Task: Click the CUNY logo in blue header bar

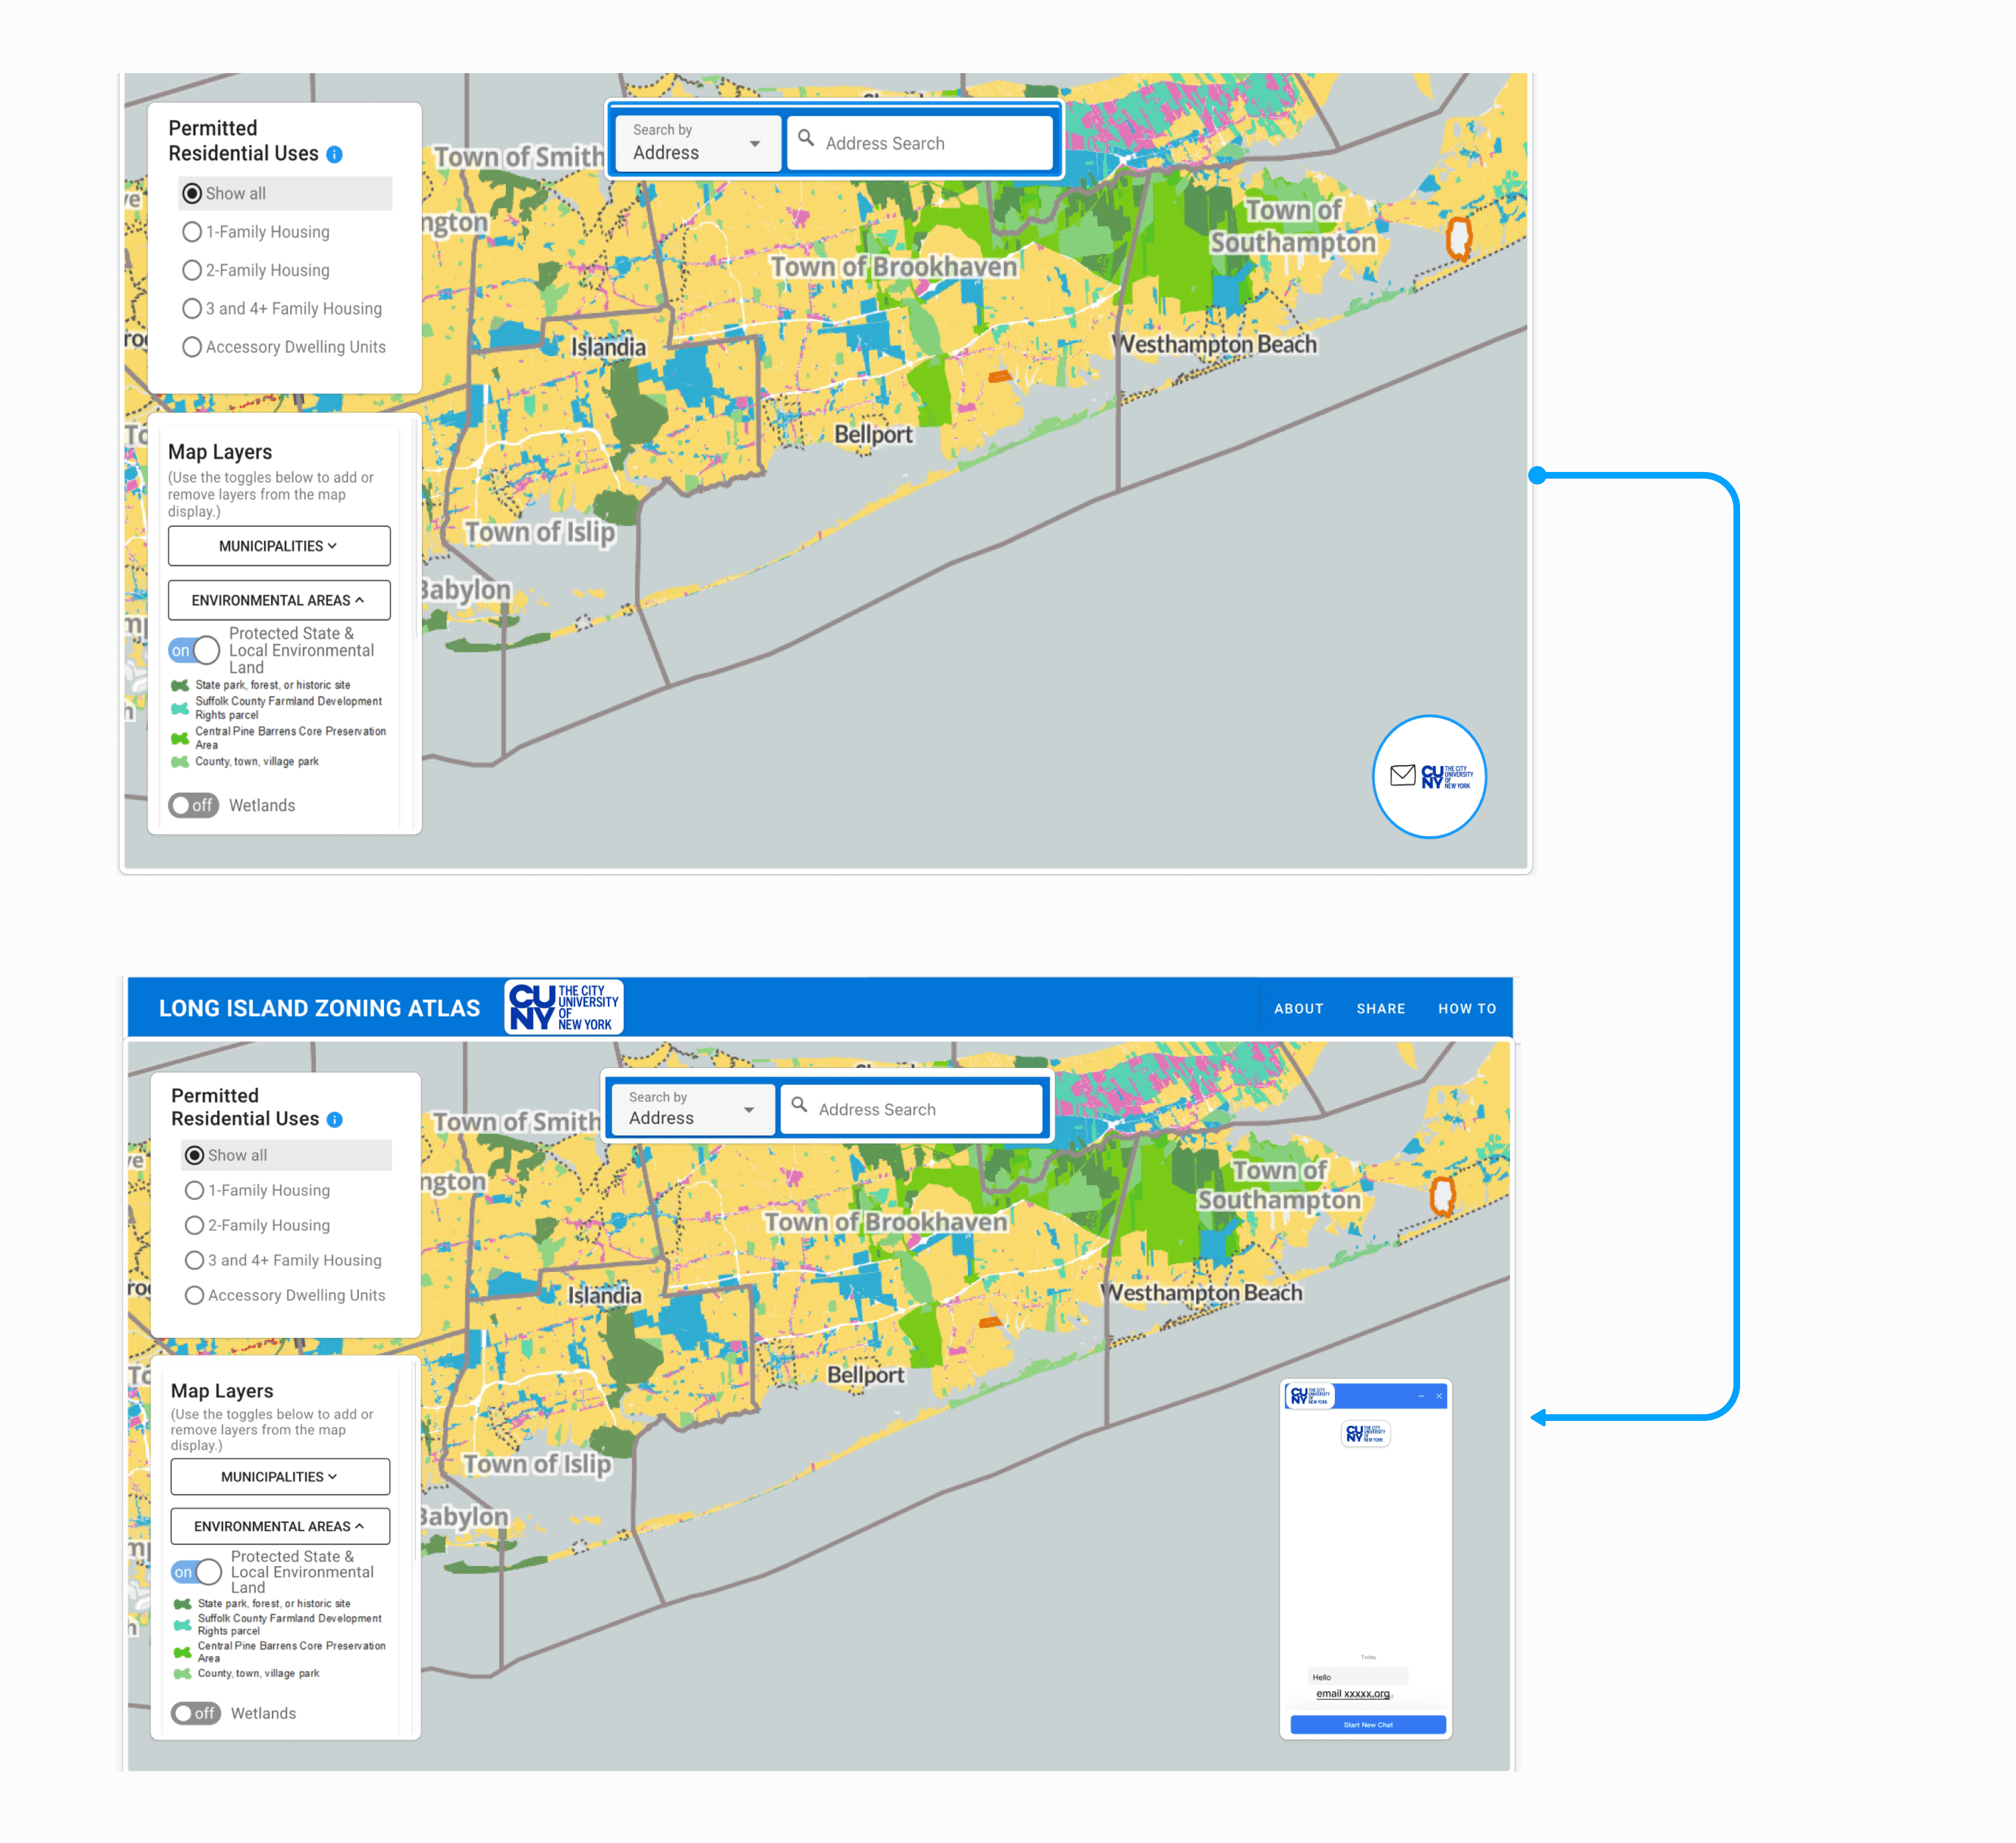Action: coord(563,1007)
